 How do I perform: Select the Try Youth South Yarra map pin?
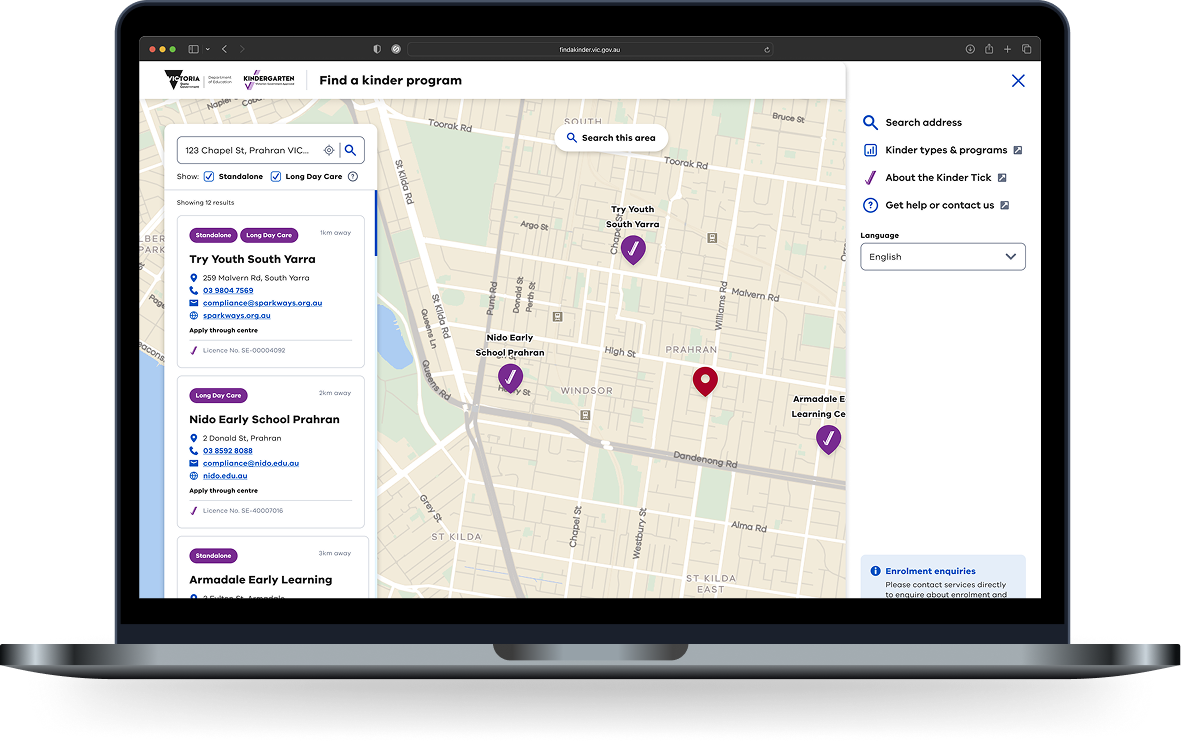[633, 249]
